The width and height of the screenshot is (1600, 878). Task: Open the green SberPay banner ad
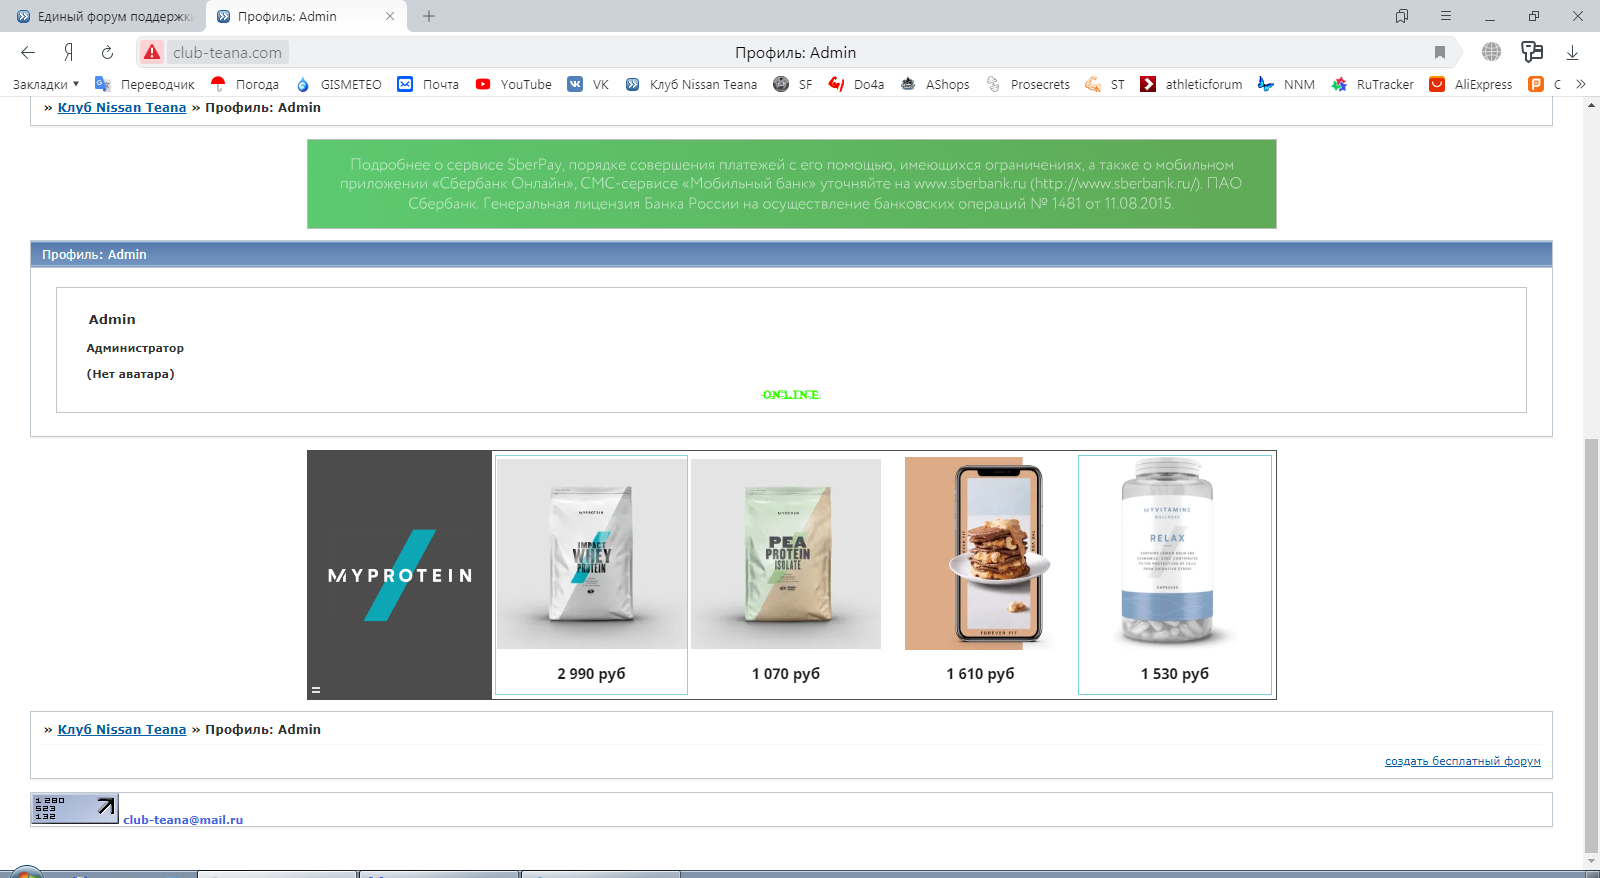tap(791, 184)
